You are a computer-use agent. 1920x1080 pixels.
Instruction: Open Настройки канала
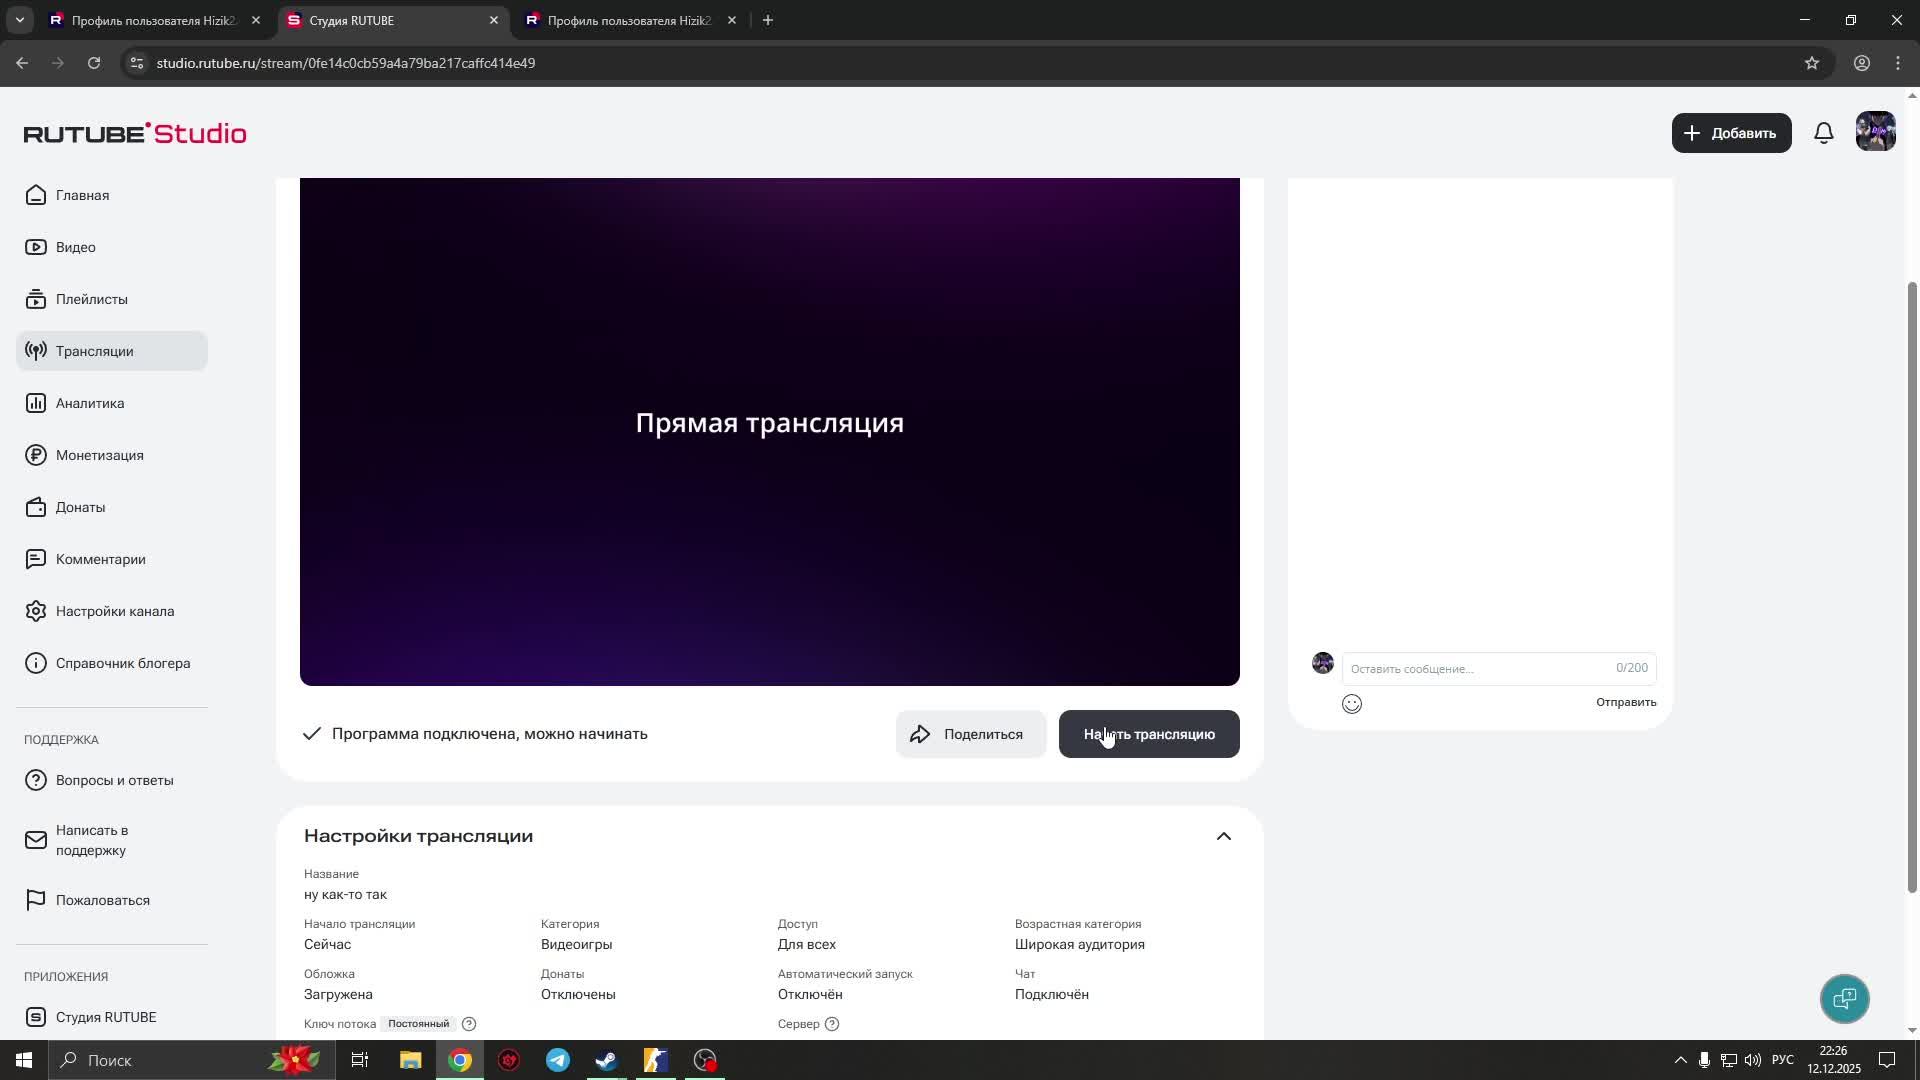[114, 611]
